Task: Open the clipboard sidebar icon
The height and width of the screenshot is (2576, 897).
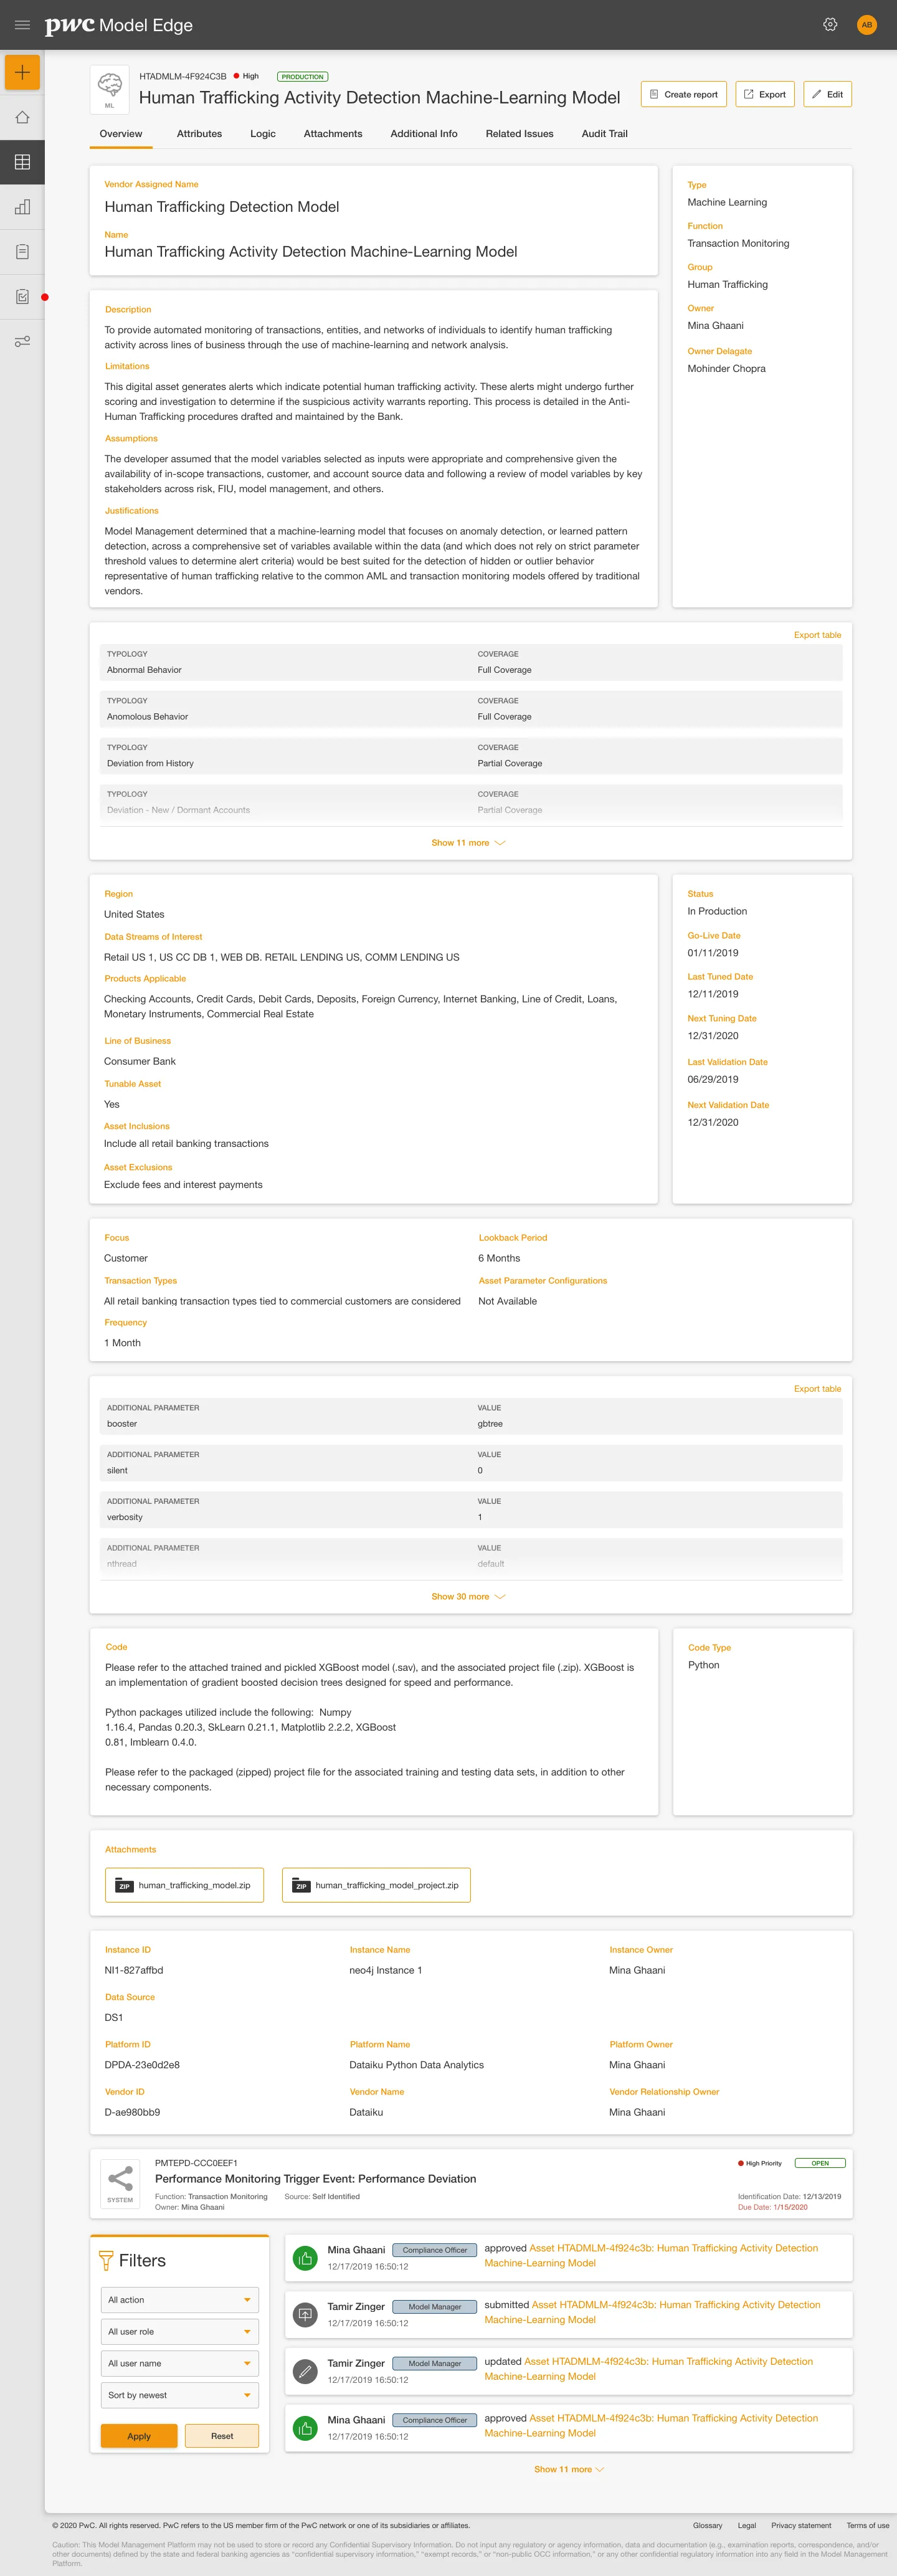Action: coord(22,252)
